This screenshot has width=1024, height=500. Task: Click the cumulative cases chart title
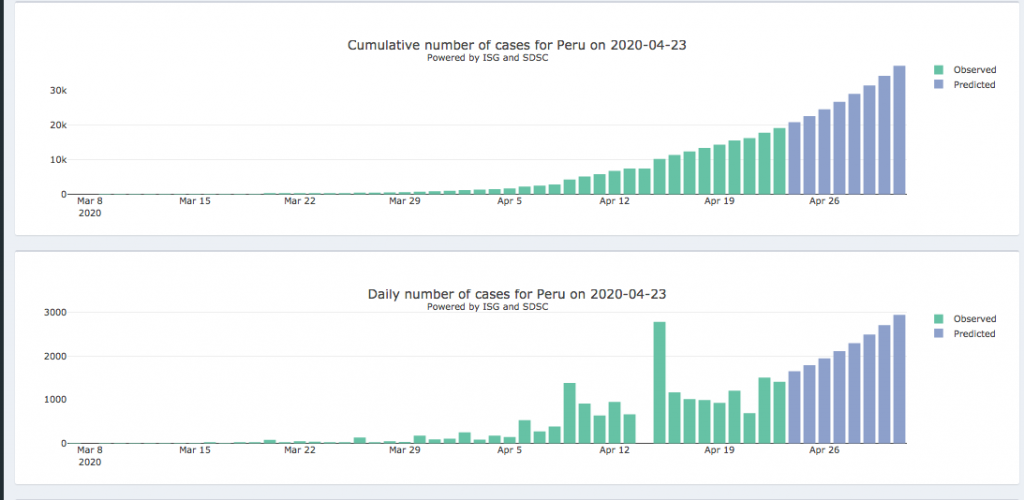[516, 45]
